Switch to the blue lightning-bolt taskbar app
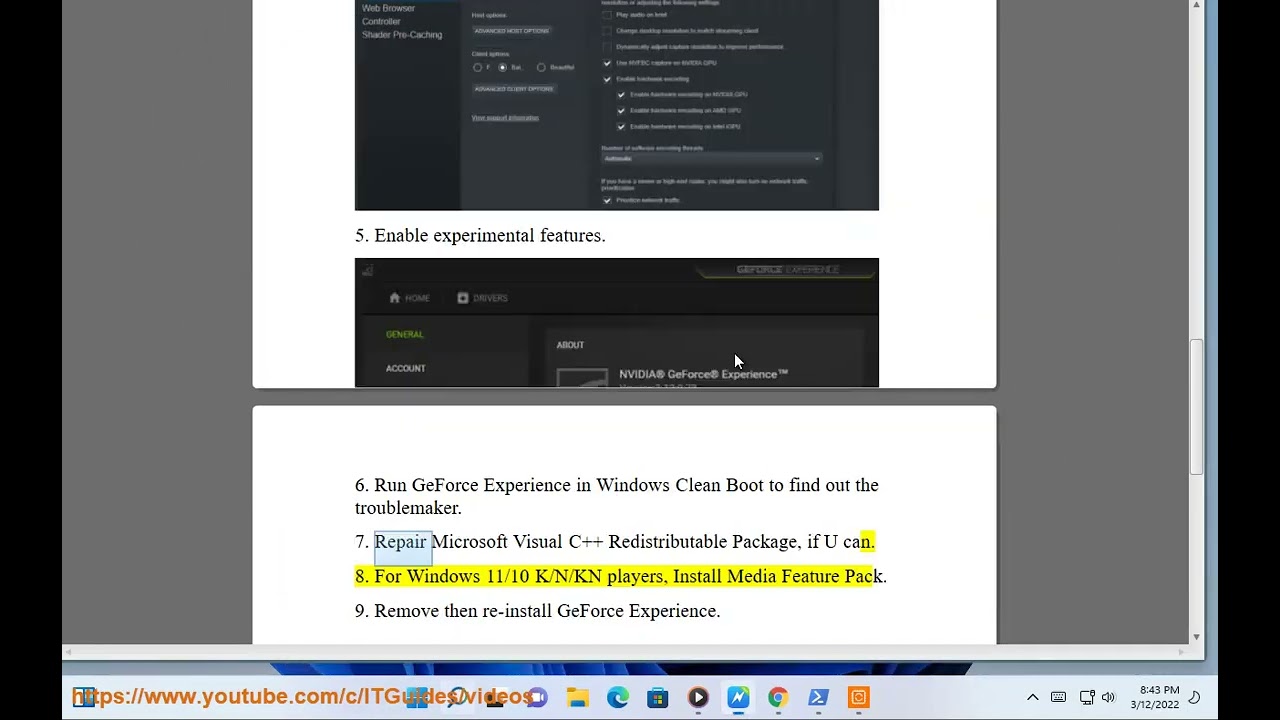This screenshot has width=1280, height=720. [738, 697]
